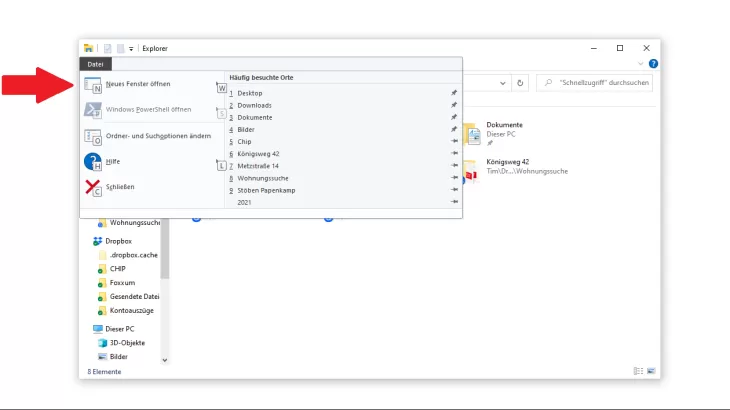
Task: Click the Neues Fenster öffnen icon
Action: click(x=94, y=85)
